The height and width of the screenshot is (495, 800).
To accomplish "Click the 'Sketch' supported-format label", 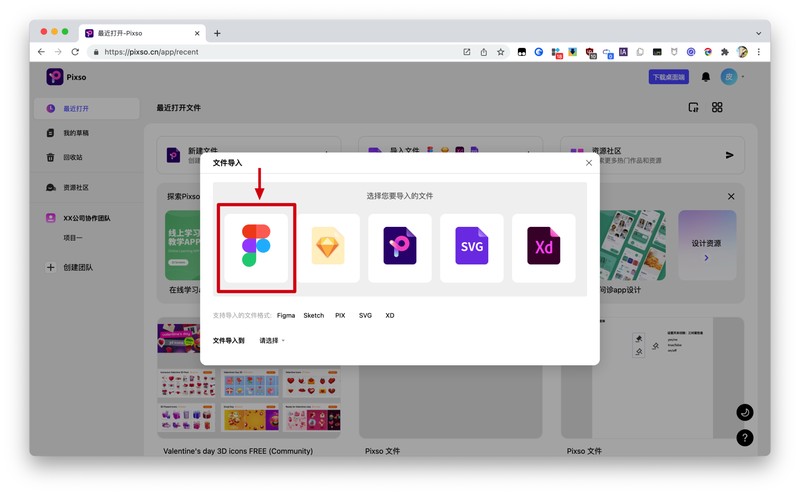I will click(x=313, y=315).
